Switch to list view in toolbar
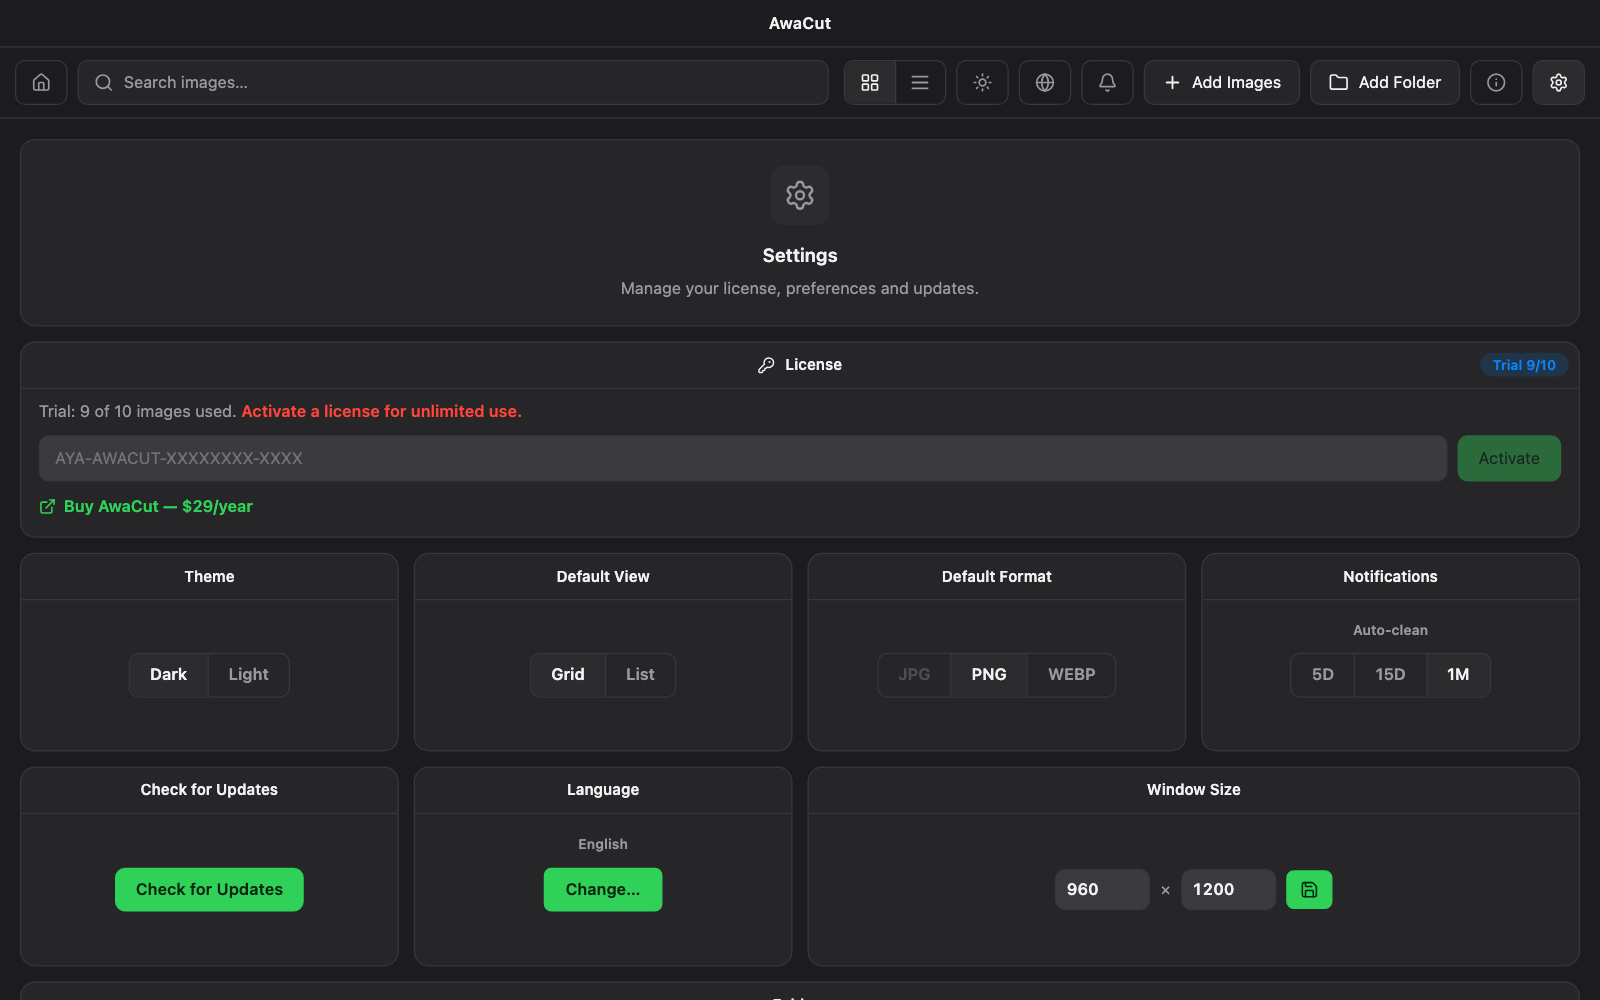The image size is (1600, 1000). tap(920, 82)
